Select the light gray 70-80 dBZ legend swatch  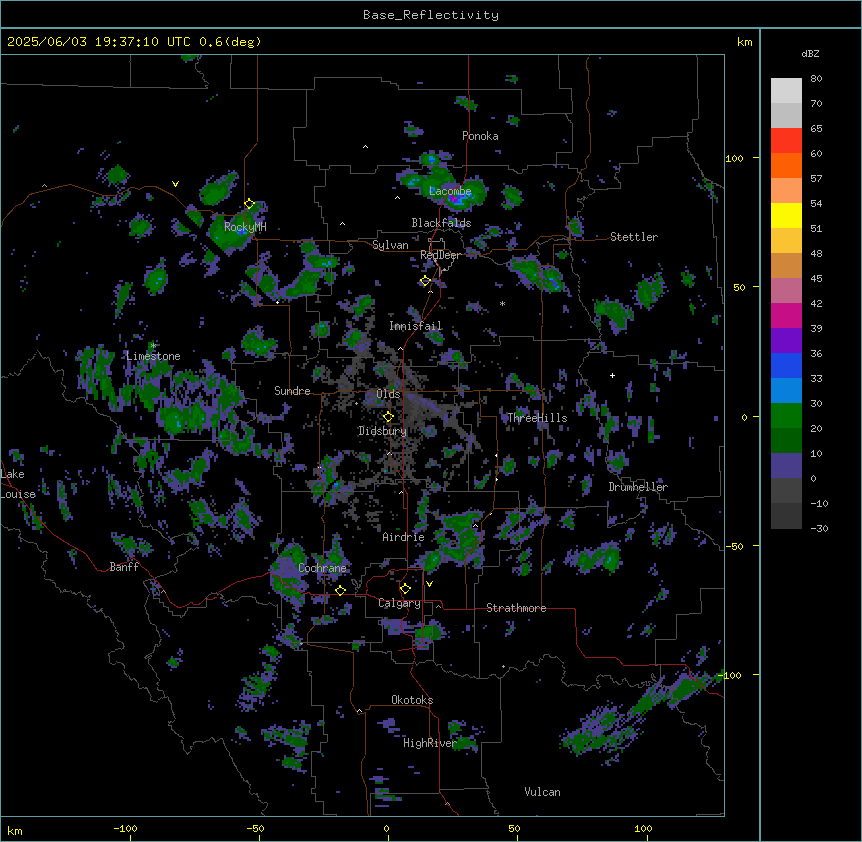pos(786,91)
